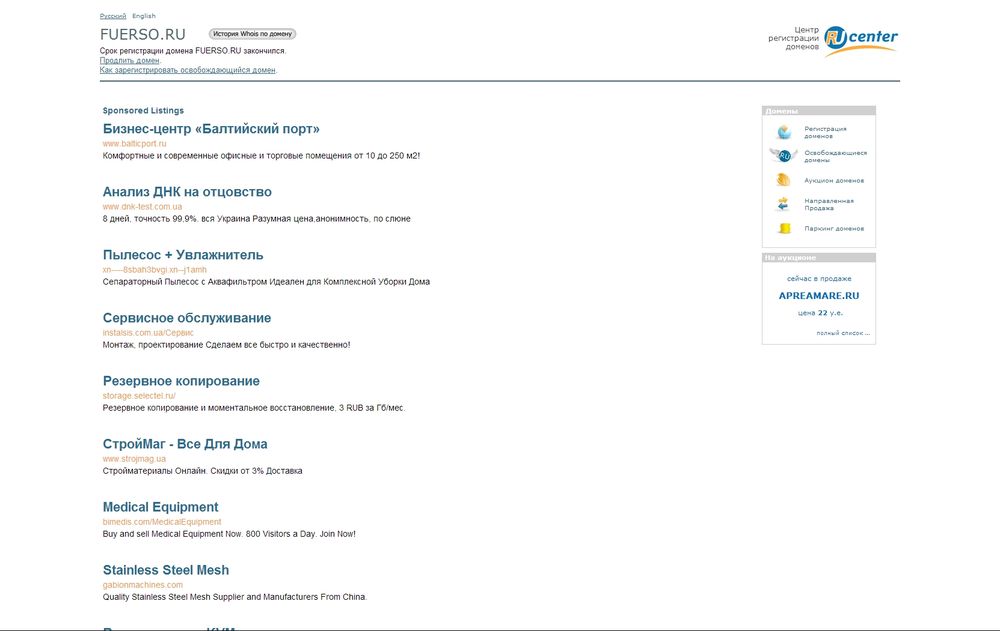The image size is (1000, 631).
Task: Click Освобождающиеся домены sidebar link
Action: [x=835, y=156]
